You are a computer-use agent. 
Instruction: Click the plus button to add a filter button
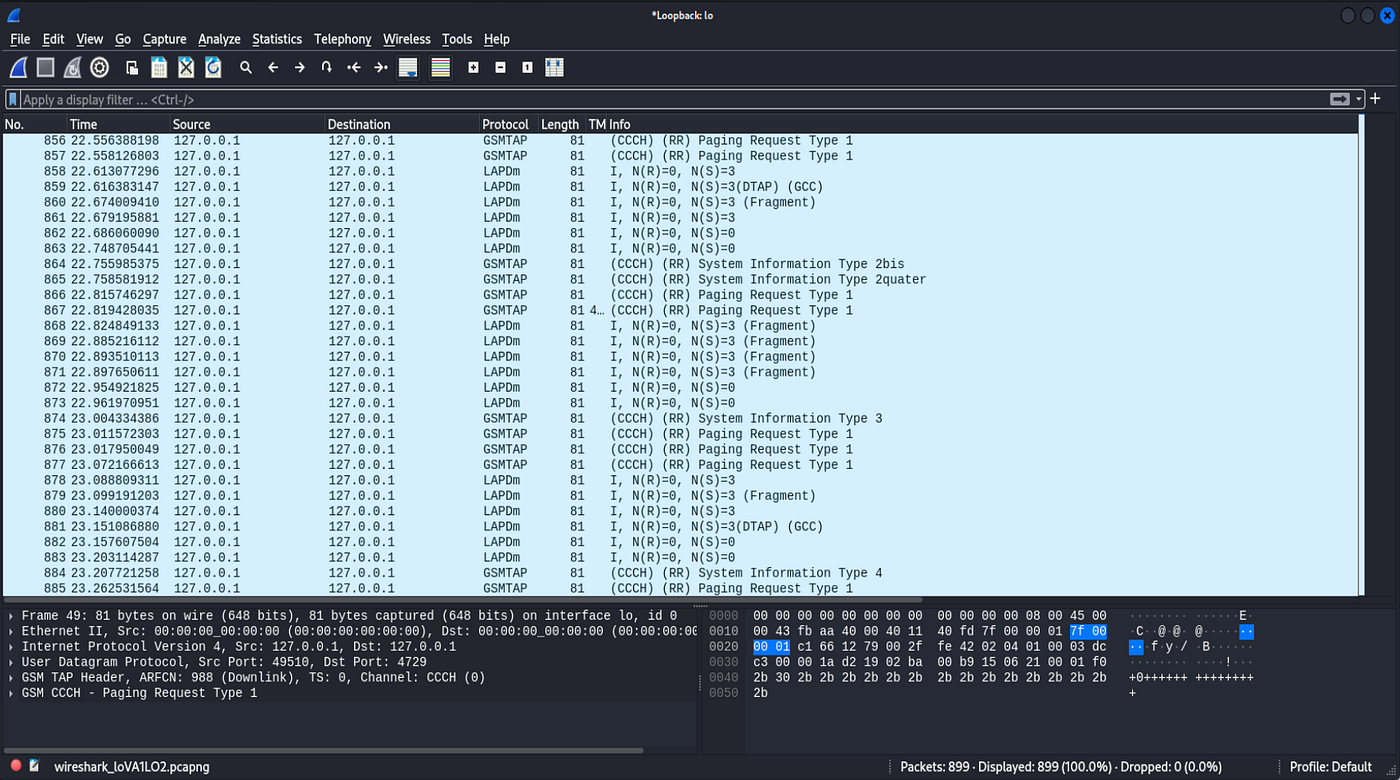1375,99
